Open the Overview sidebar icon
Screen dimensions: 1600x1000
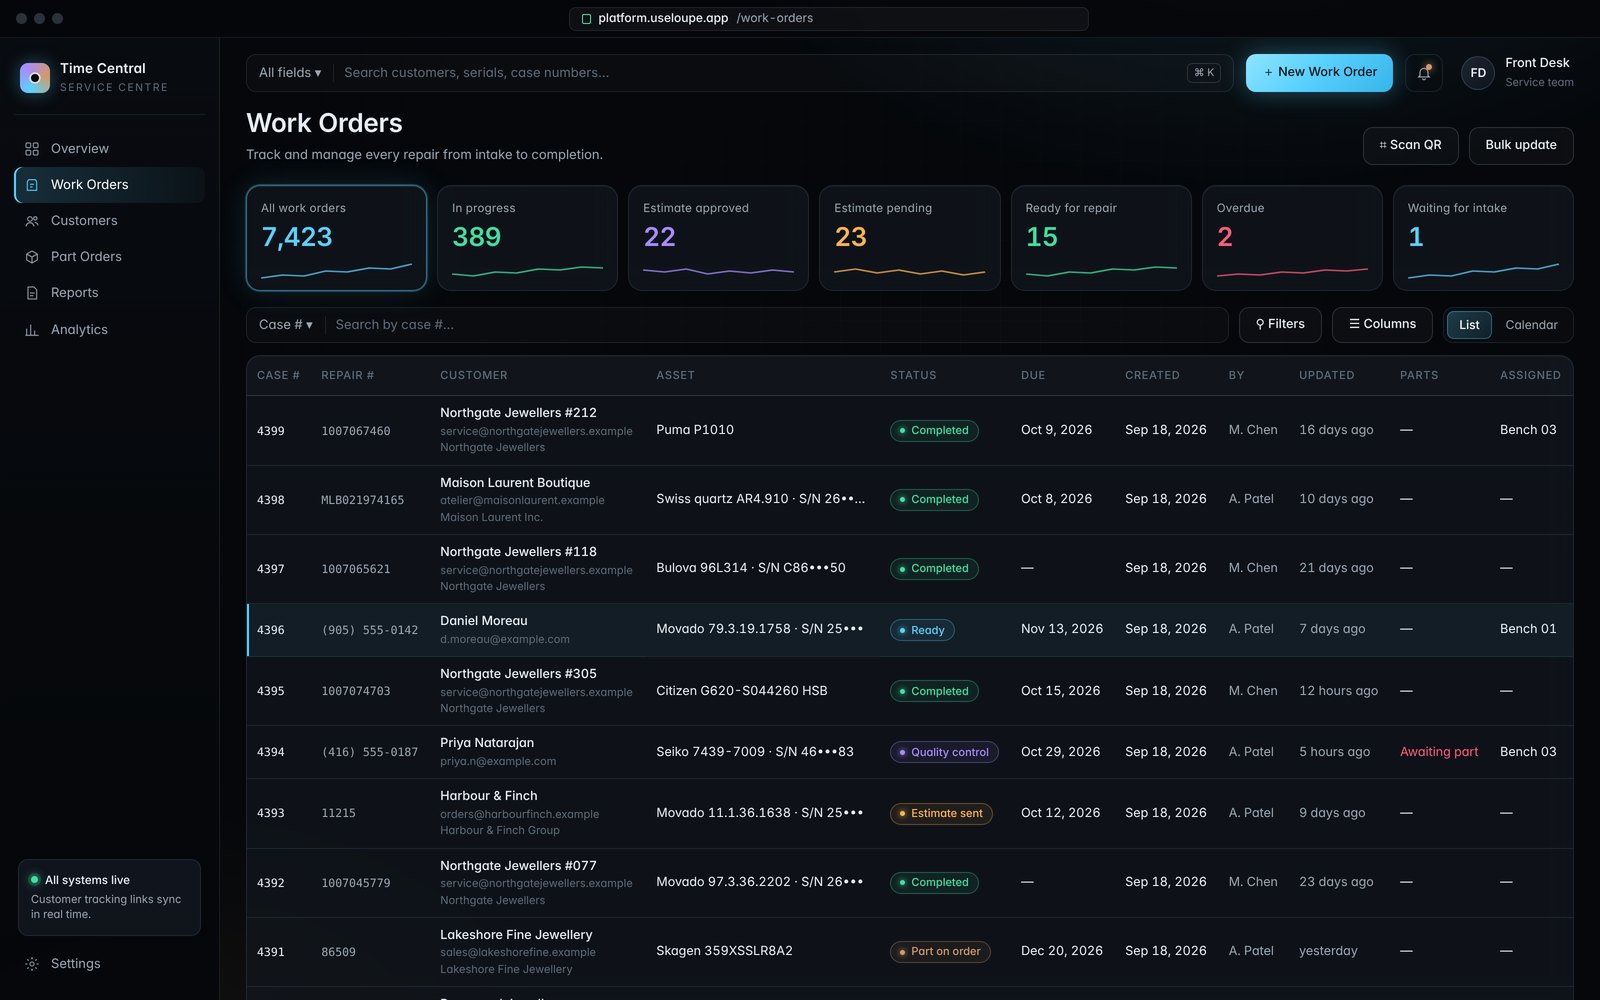click(x=32, y=149)
